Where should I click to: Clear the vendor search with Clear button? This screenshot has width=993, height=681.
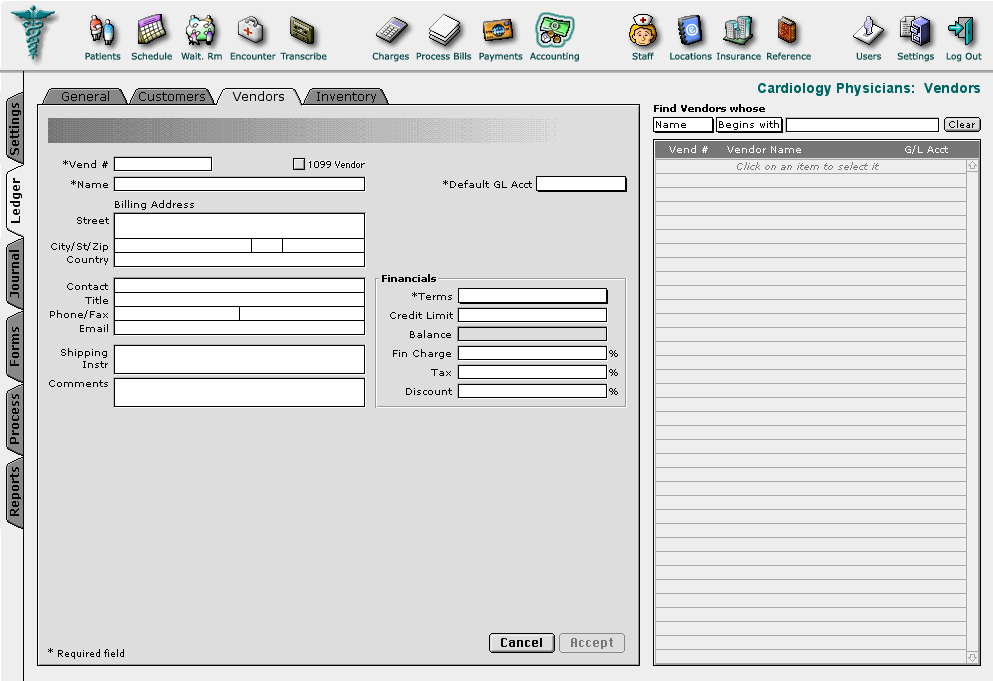pyautogui.click(x=962, y=125)
